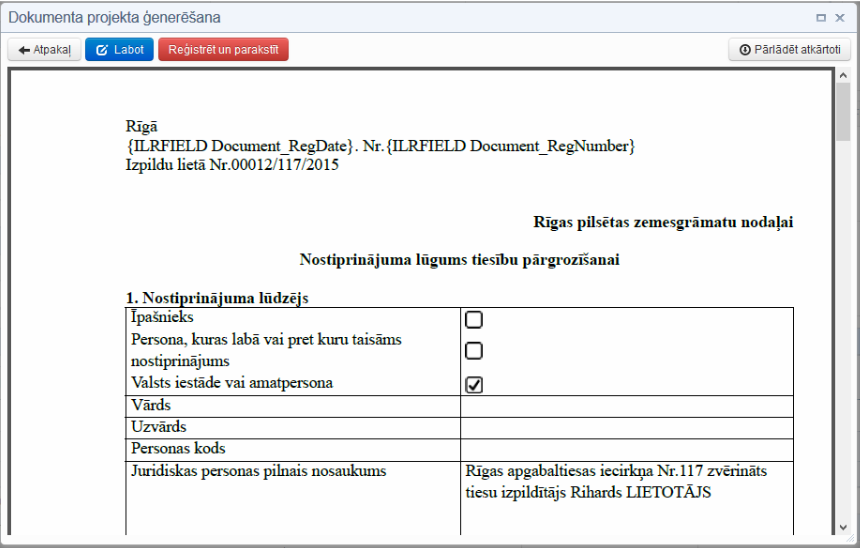
Task: Tick the 'Persona, kuras labā' checkbox
Action: pos(474,351)
